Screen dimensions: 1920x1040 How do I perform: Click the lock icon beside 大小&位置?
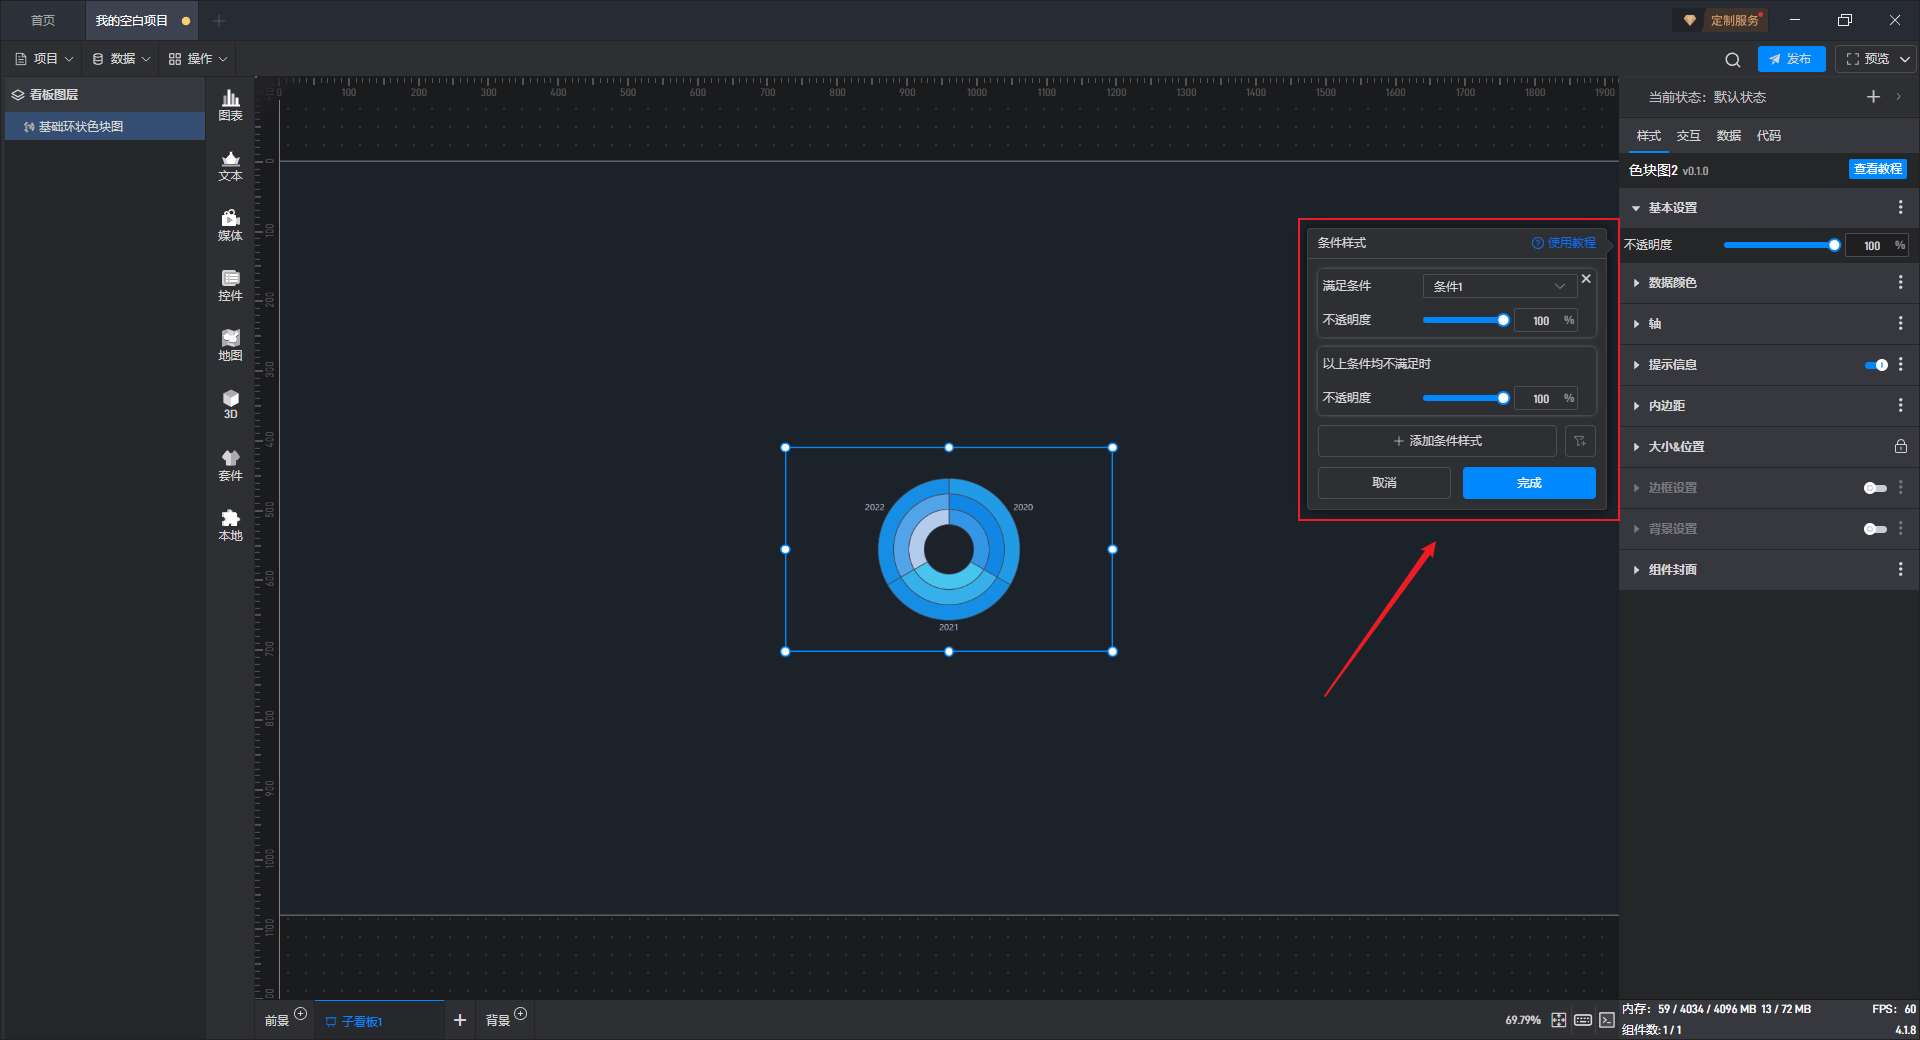(1900, 447)
